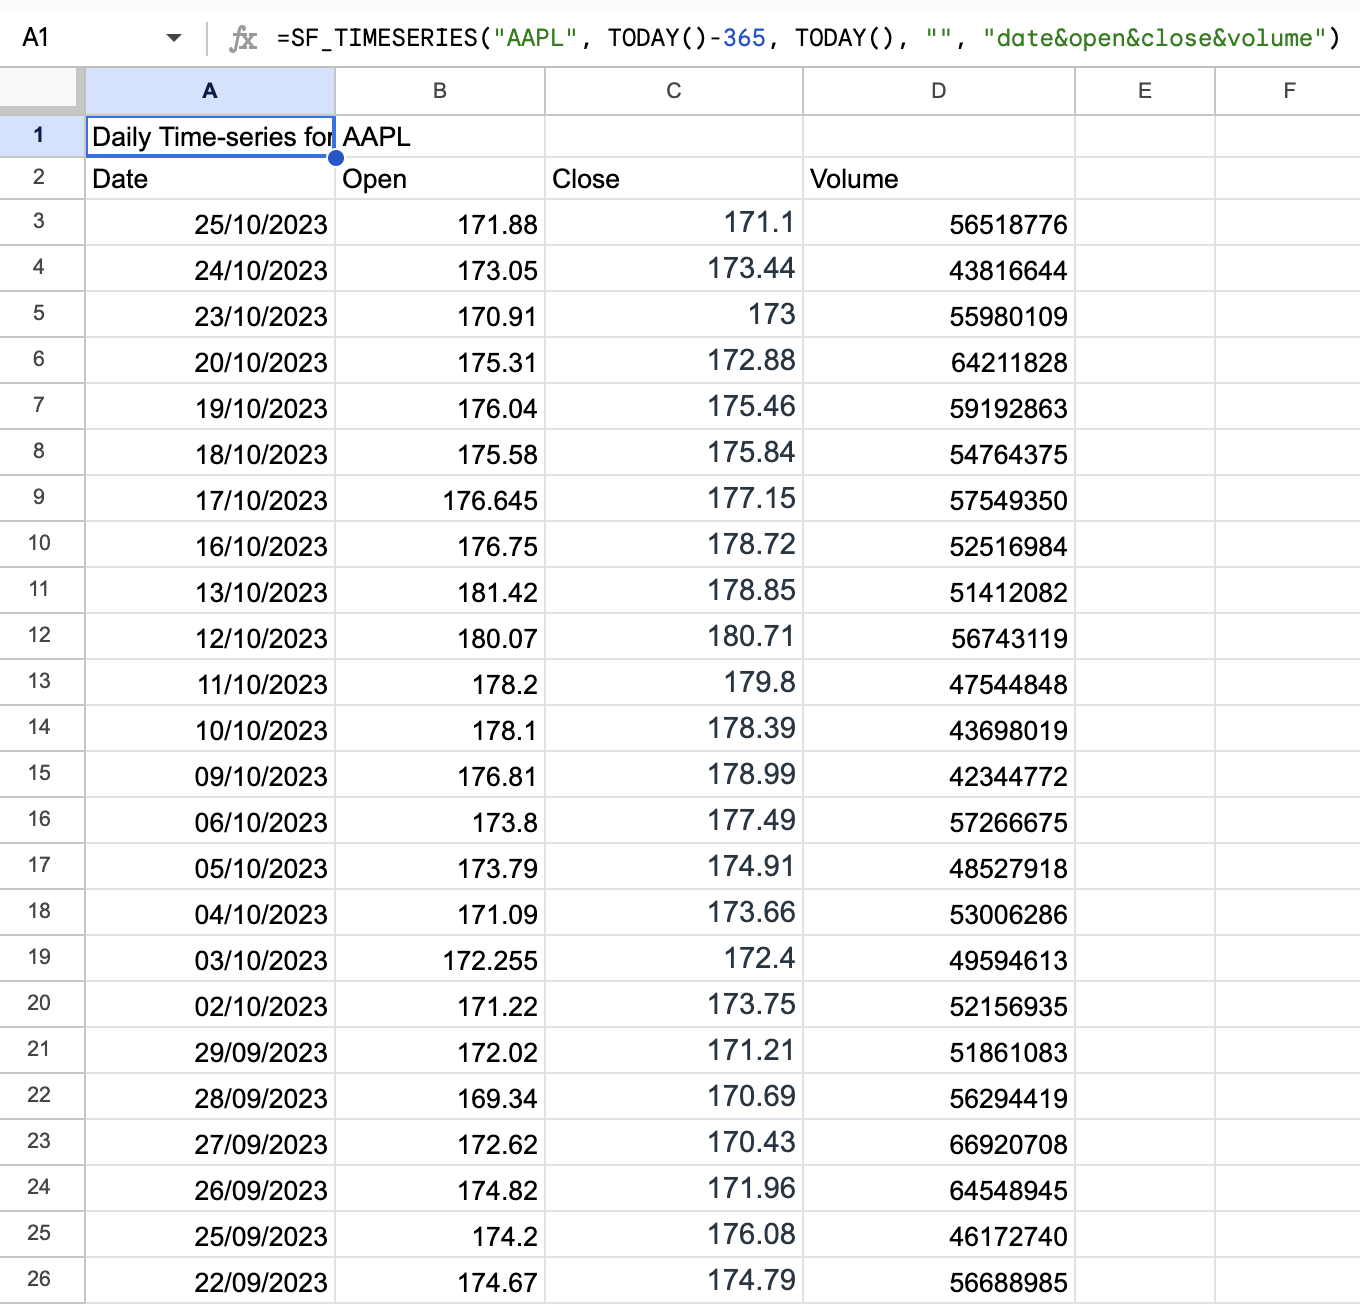Select open value 174.67
Viewport: 1360px width, 1304px height.
[x=440, y=1280]
